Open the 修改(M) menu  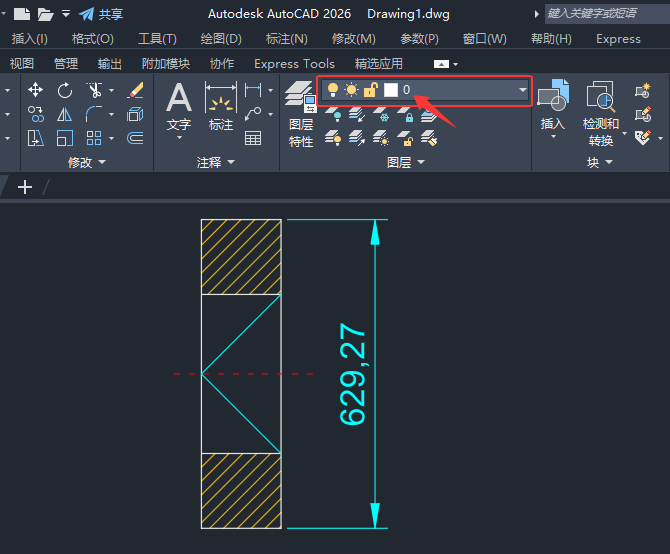coord(354,39)
